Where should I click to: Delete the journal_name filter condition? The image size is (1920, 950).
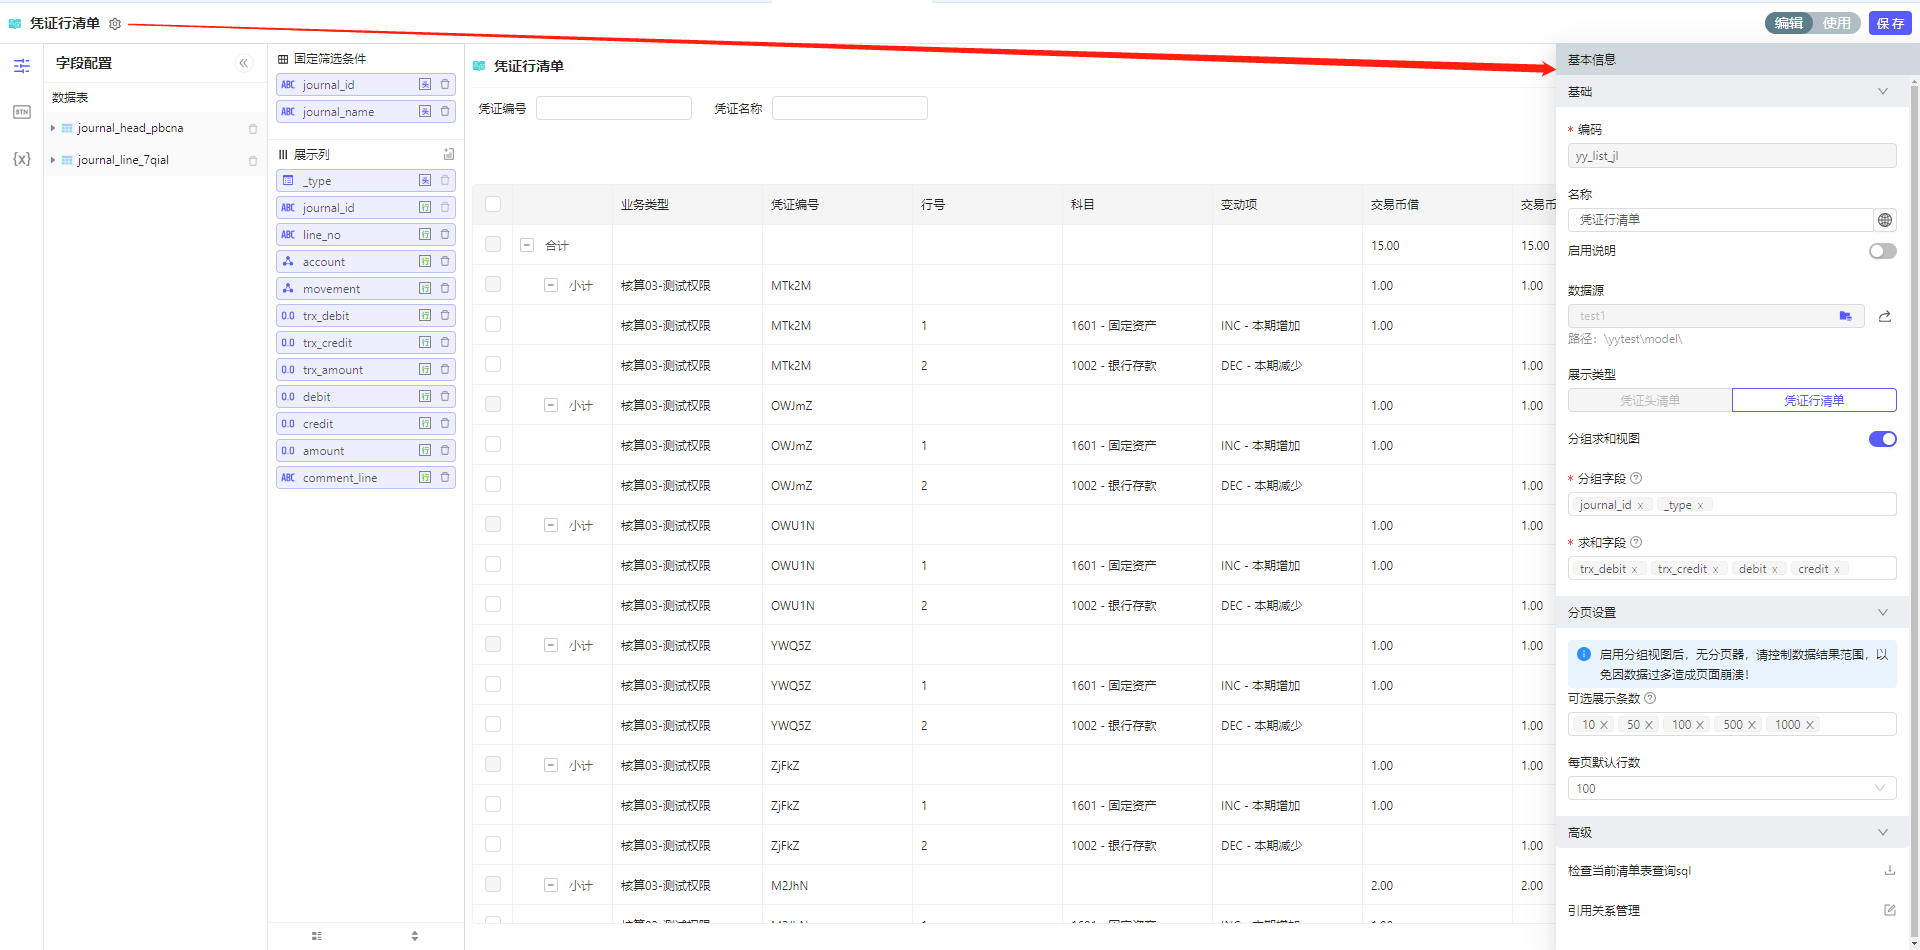[x=445, y=111]
